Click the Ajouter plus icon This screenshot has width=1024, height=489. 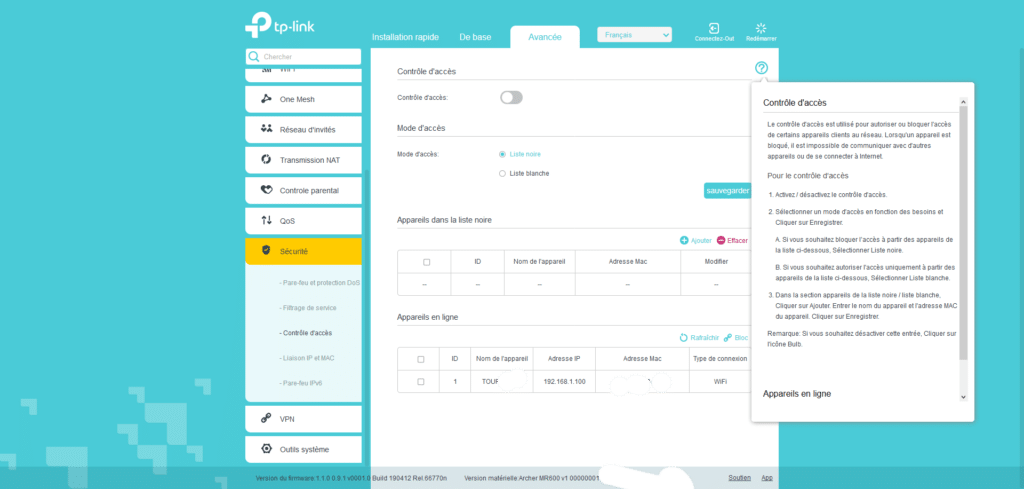(x=684, y=240)
